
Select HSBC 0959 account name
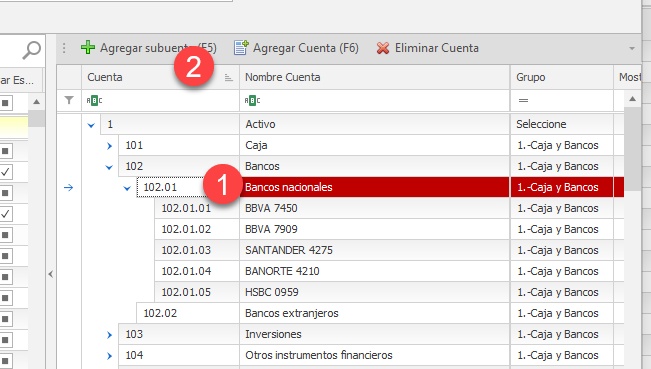[x=272, y=292]
